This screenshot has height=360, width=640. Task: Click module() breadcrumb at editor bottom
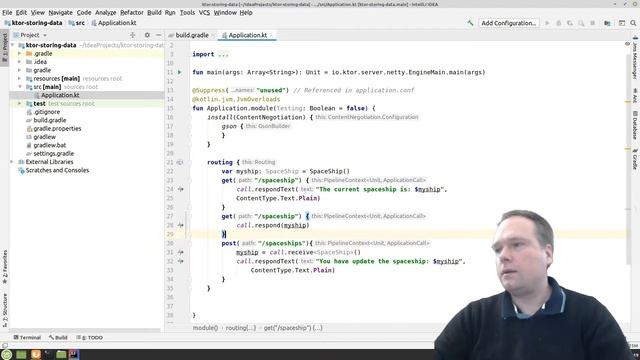205,328
